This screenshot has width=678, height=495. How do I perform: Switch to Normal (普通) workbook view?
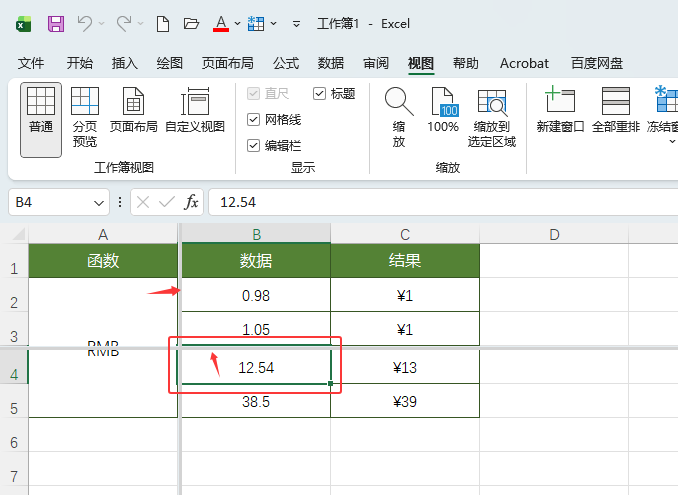(41, 120)
